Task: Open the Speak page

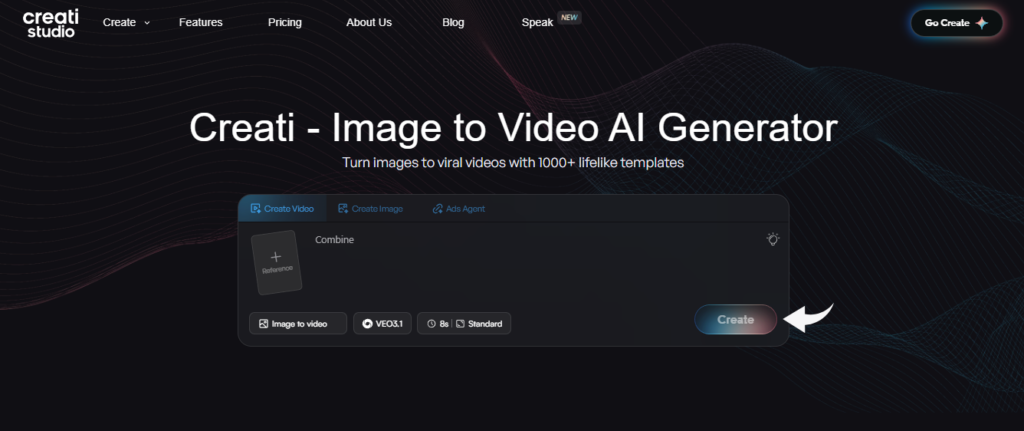Action: click(x=537, y=22)
